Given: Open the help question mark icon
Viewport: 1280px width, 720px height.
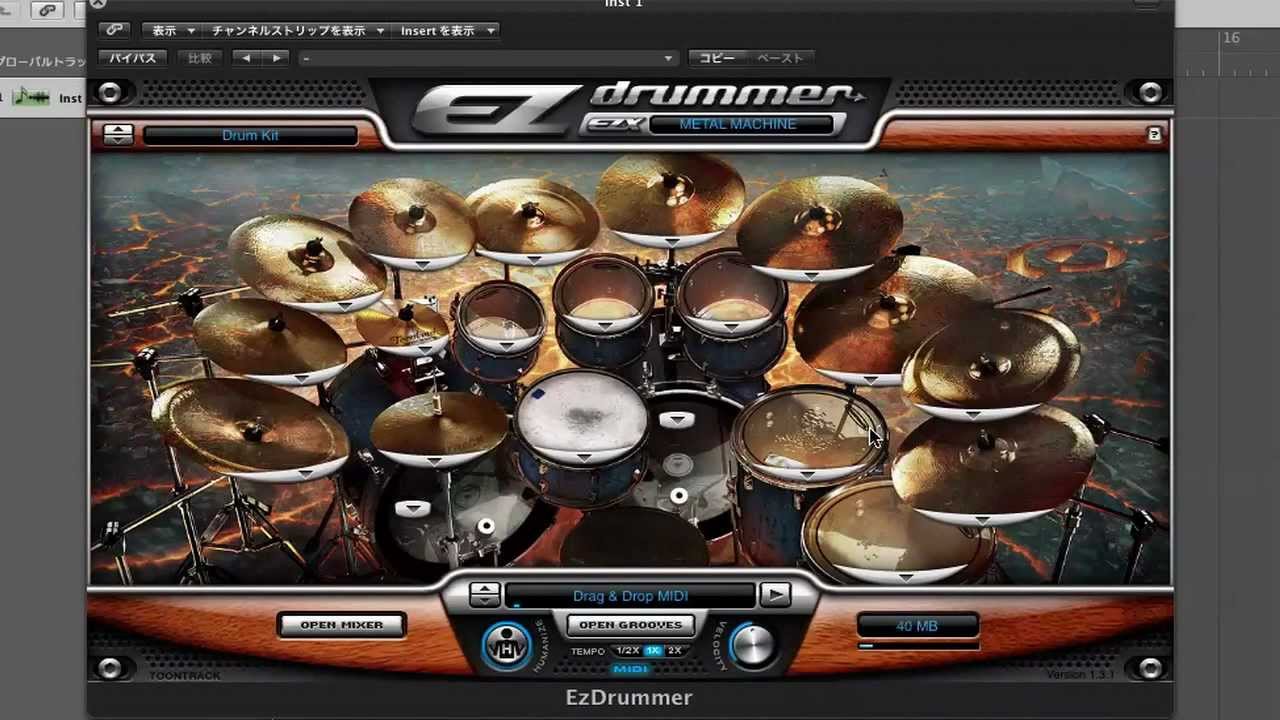Looking at the screenshot, I should pyautogui.click(x=1155, y=134).
